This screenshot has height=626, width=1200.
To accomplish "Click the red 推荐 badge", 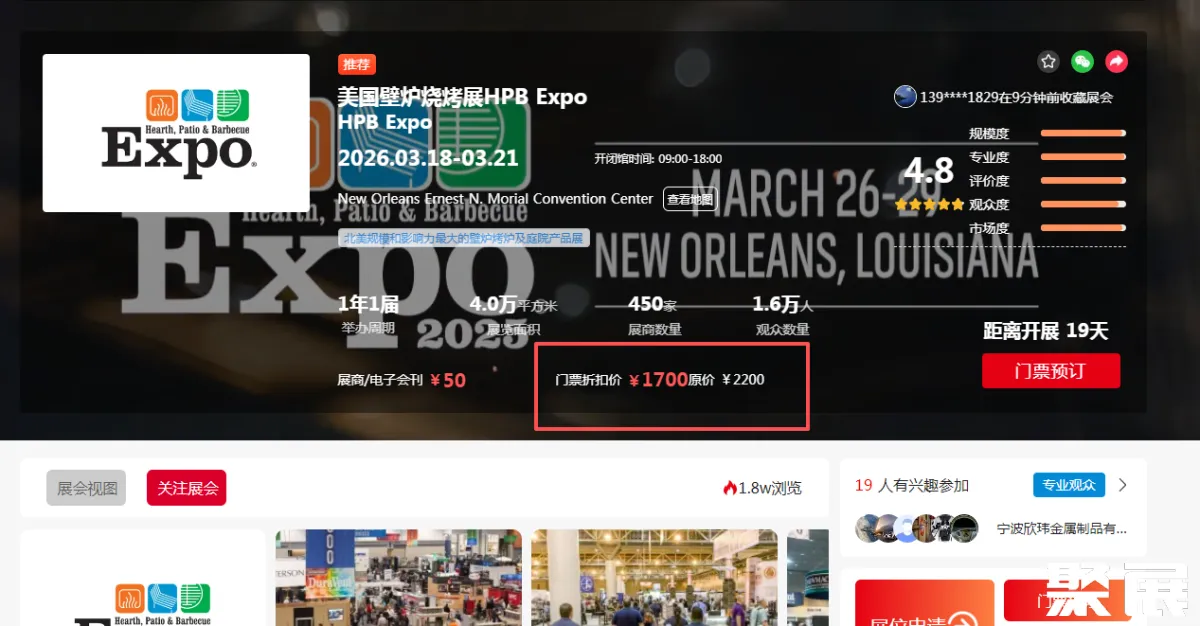I will click(357, 64).
